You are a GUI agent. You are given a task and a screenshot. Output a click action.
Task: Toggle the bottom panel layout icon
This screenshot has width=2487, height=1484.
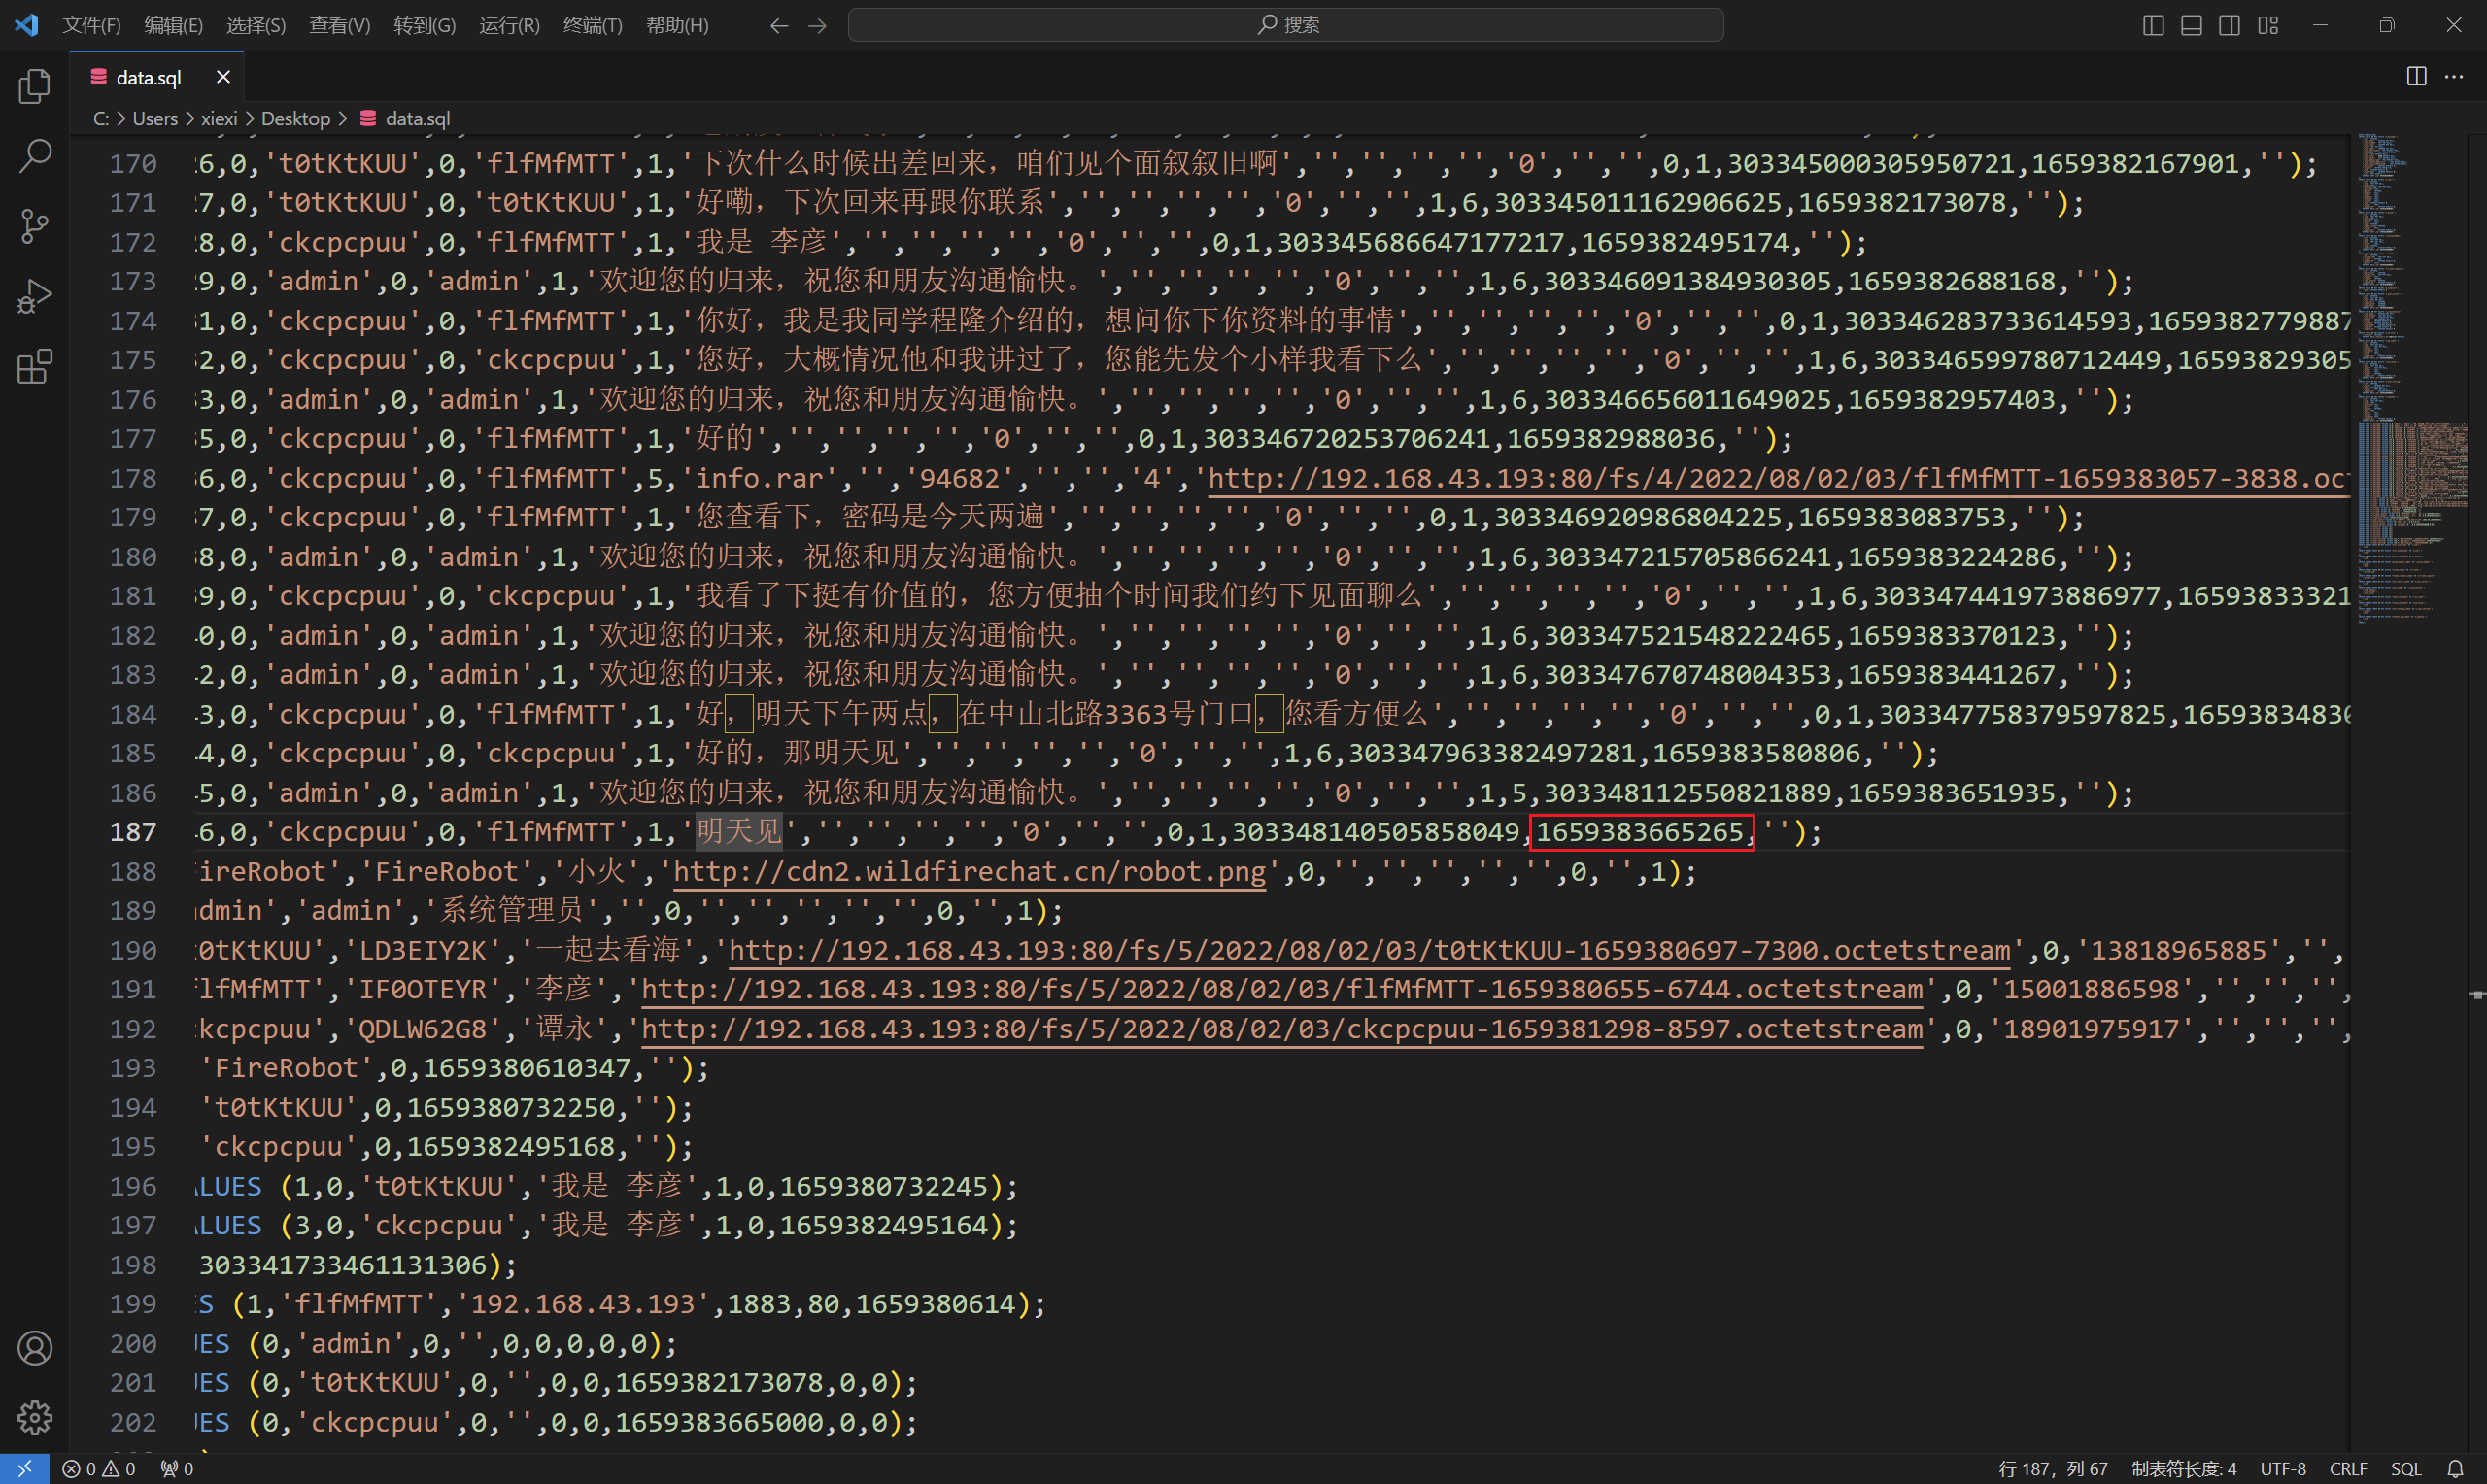[x=2191, y=25]
